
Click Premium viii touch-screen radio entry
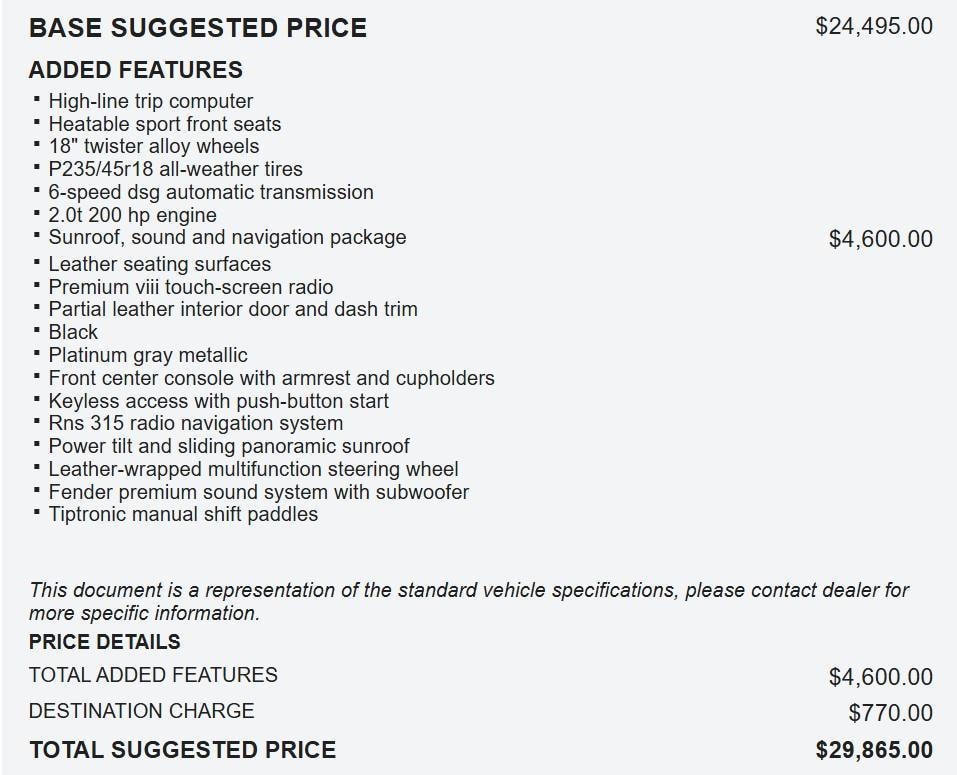[x=190, y=287]
